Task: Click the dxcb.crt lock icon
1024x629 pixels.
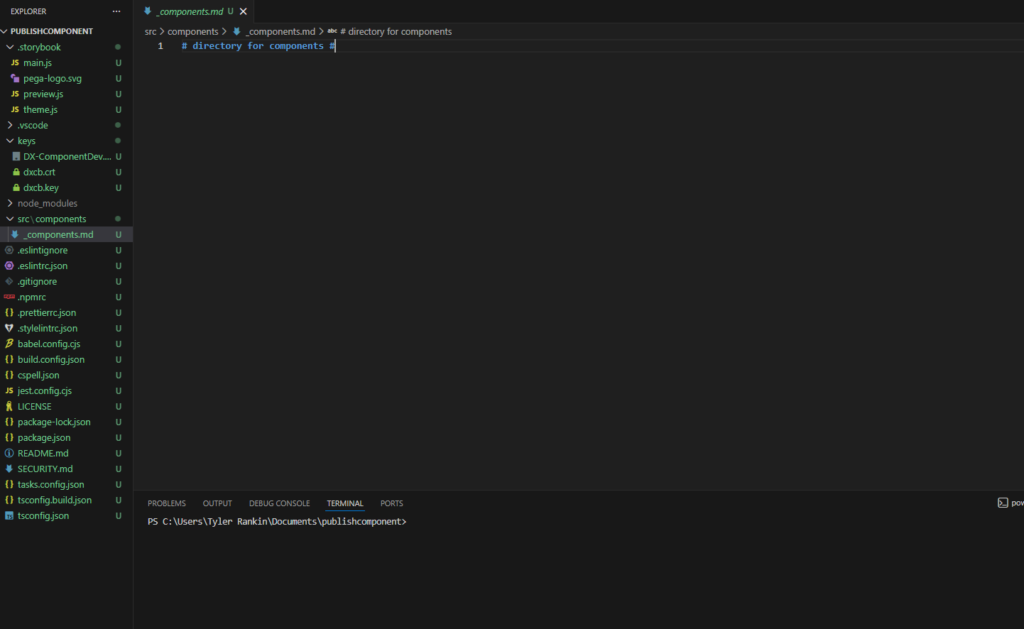Action: pyautogui.click(x=15, y=172)
